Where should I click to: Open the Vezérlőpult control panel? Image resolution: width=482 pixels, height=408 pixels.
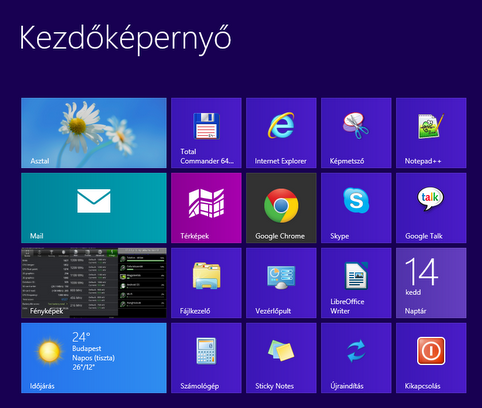pyautogui.click(x=281, y=283)
